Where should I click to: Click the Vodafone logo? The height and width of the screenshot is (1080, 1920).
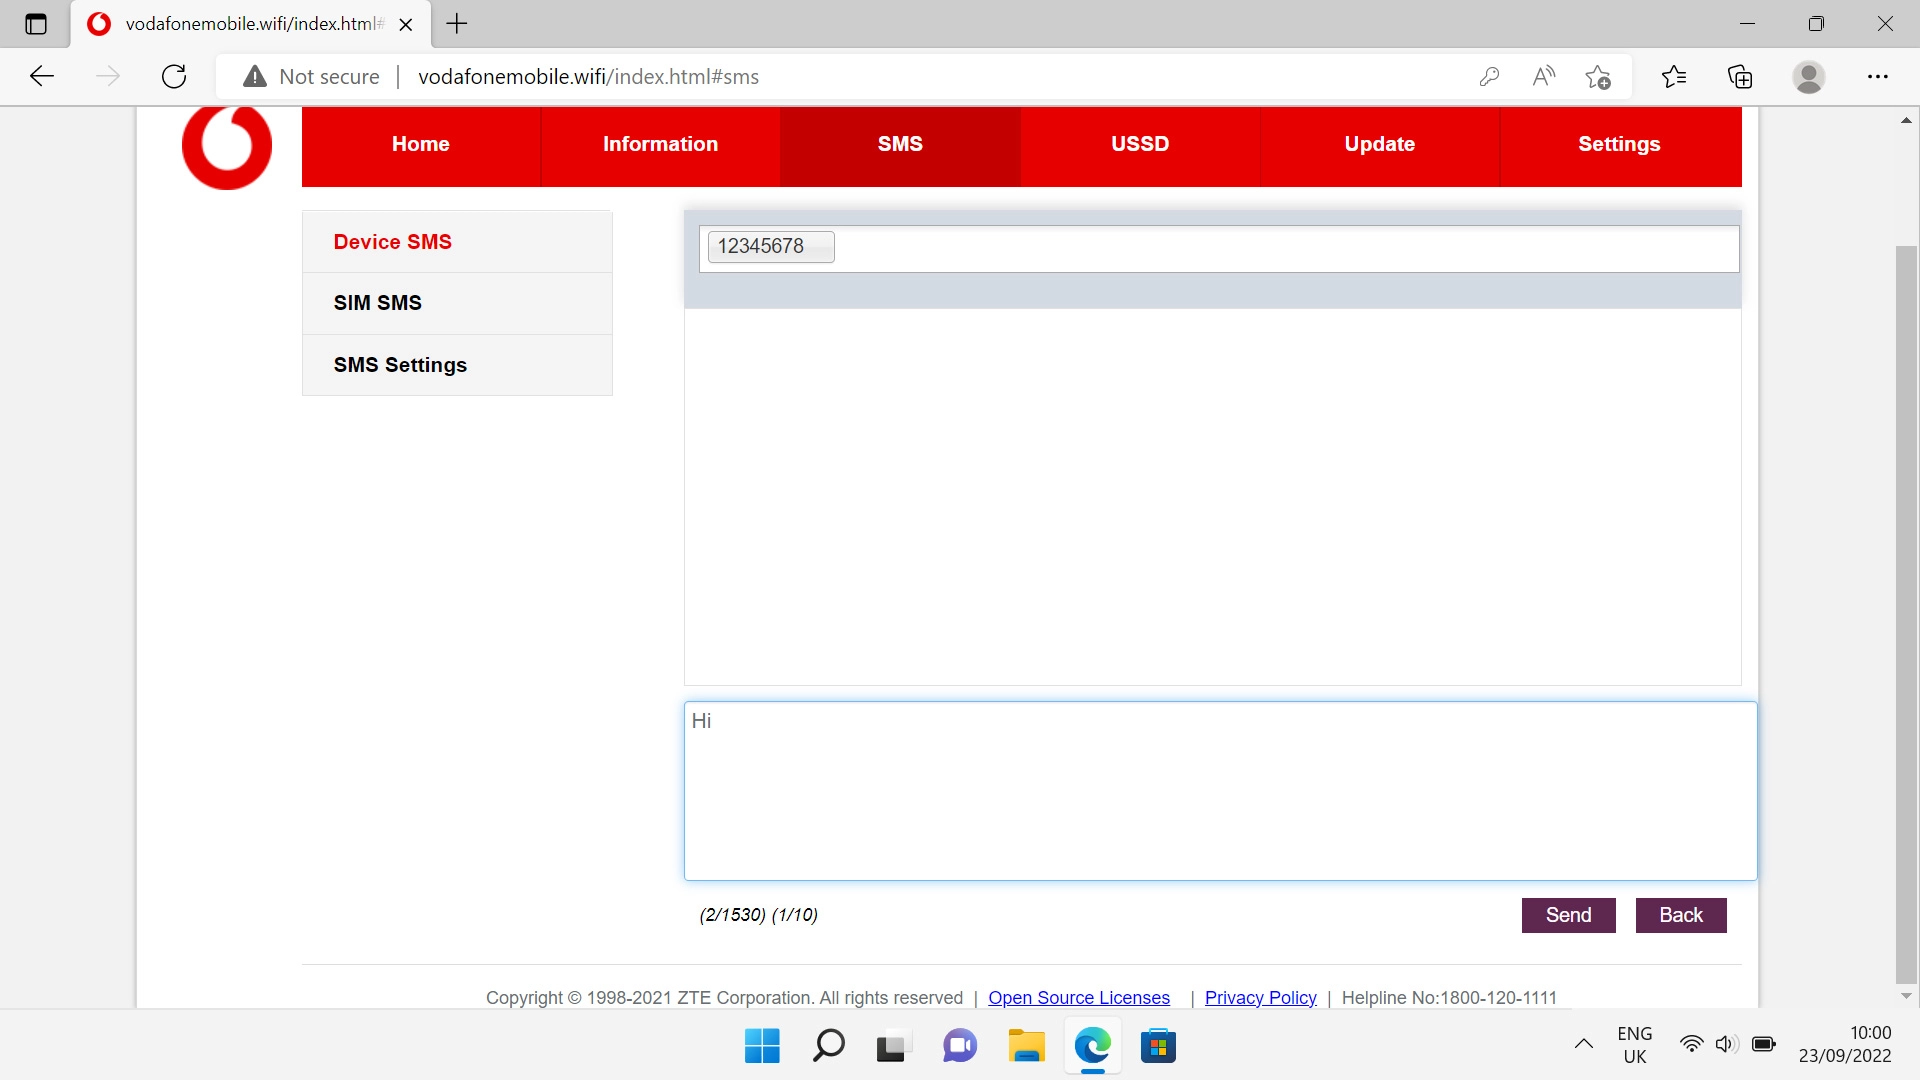pyautogui.click(x=227, y=146)
